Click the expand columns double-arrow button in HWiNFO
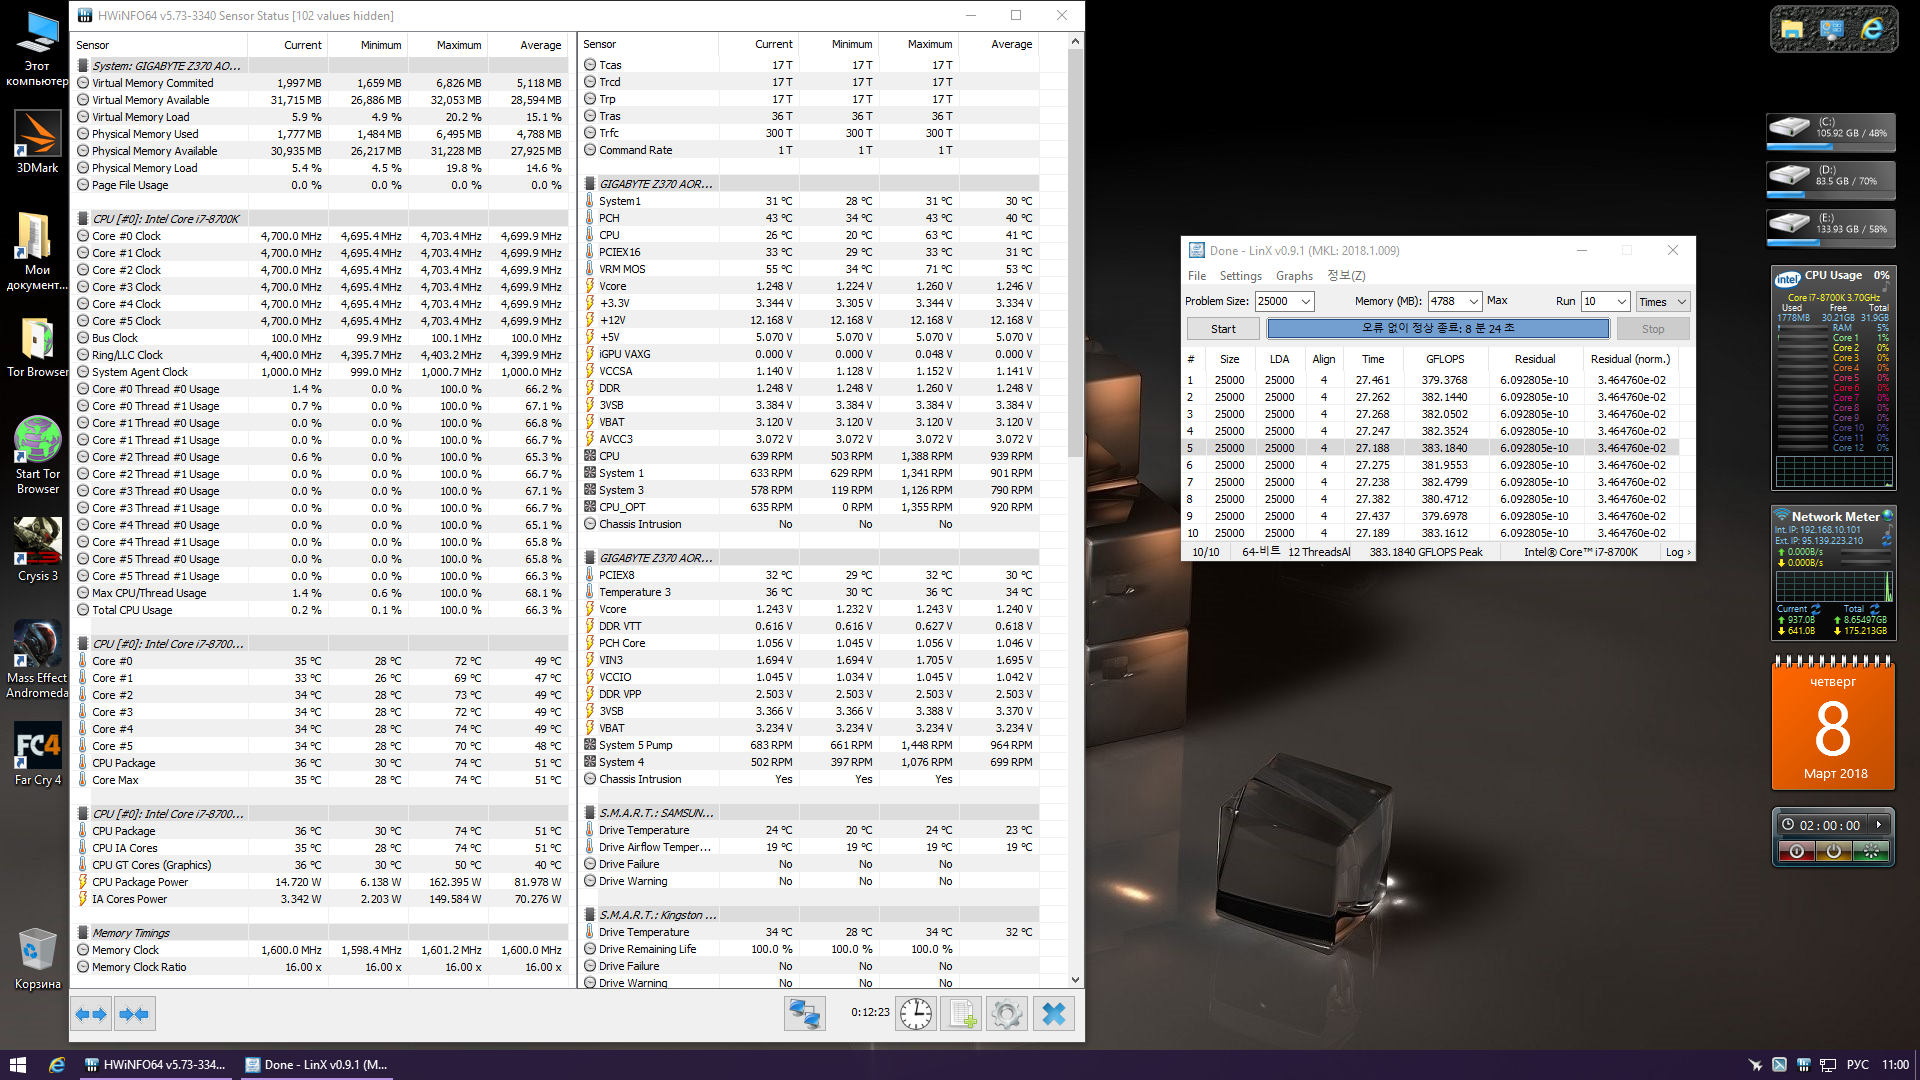Viewport: 1920px width, 1080px height. [x=91, y=1014]
